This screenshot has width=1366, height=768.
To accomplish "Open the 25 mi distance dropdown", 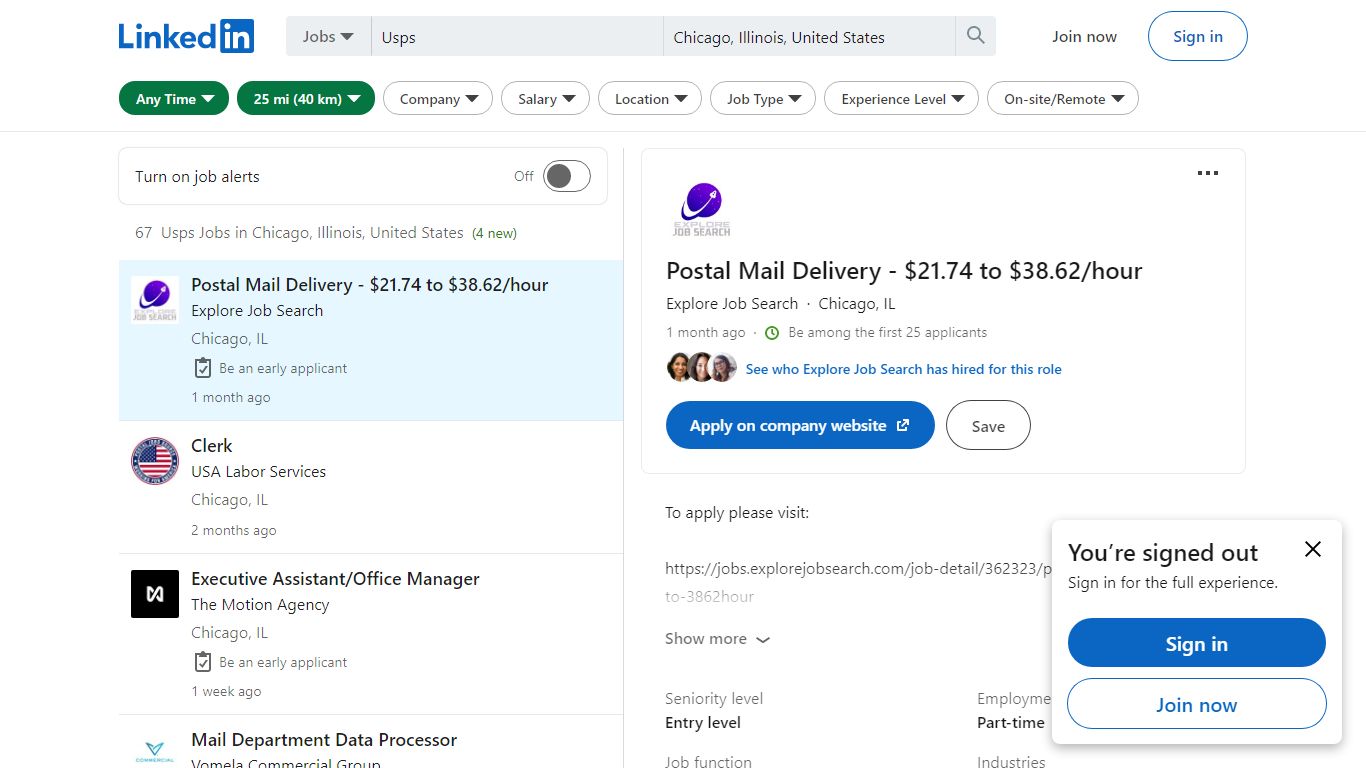I will pos(306,98).
